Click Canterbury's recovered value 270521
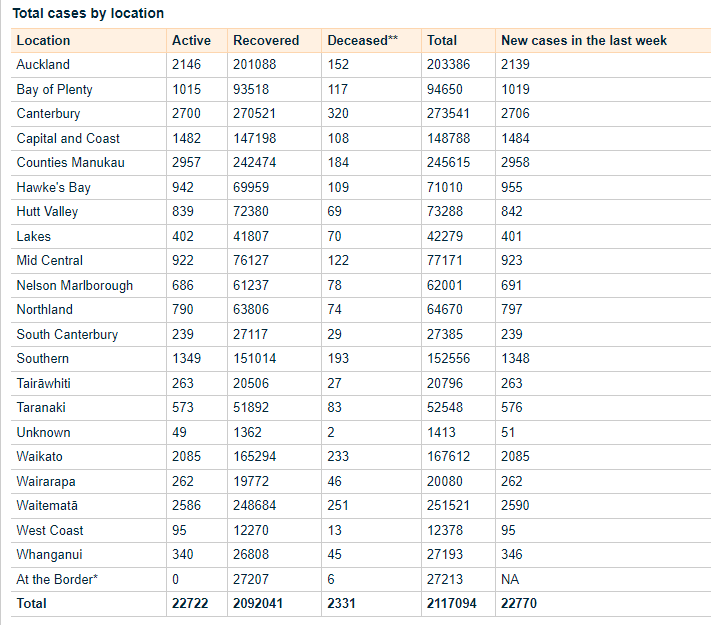 [258, 114]
